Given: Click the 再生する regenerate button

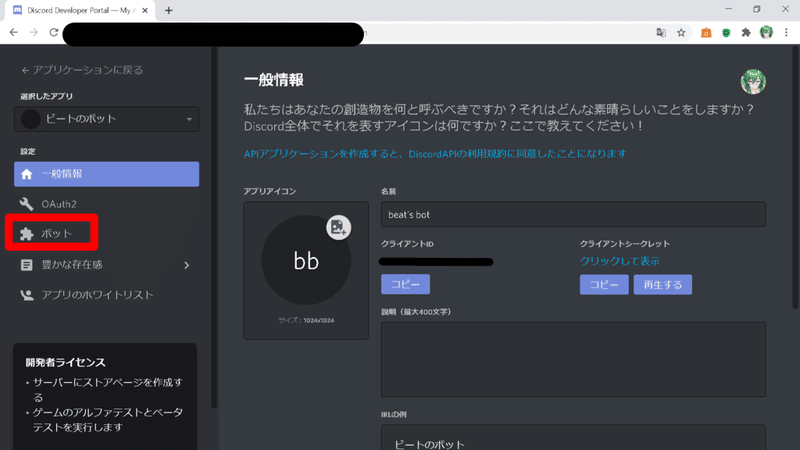Looking at the screenshot, I should pyautogui.click(x=663, y=285).
